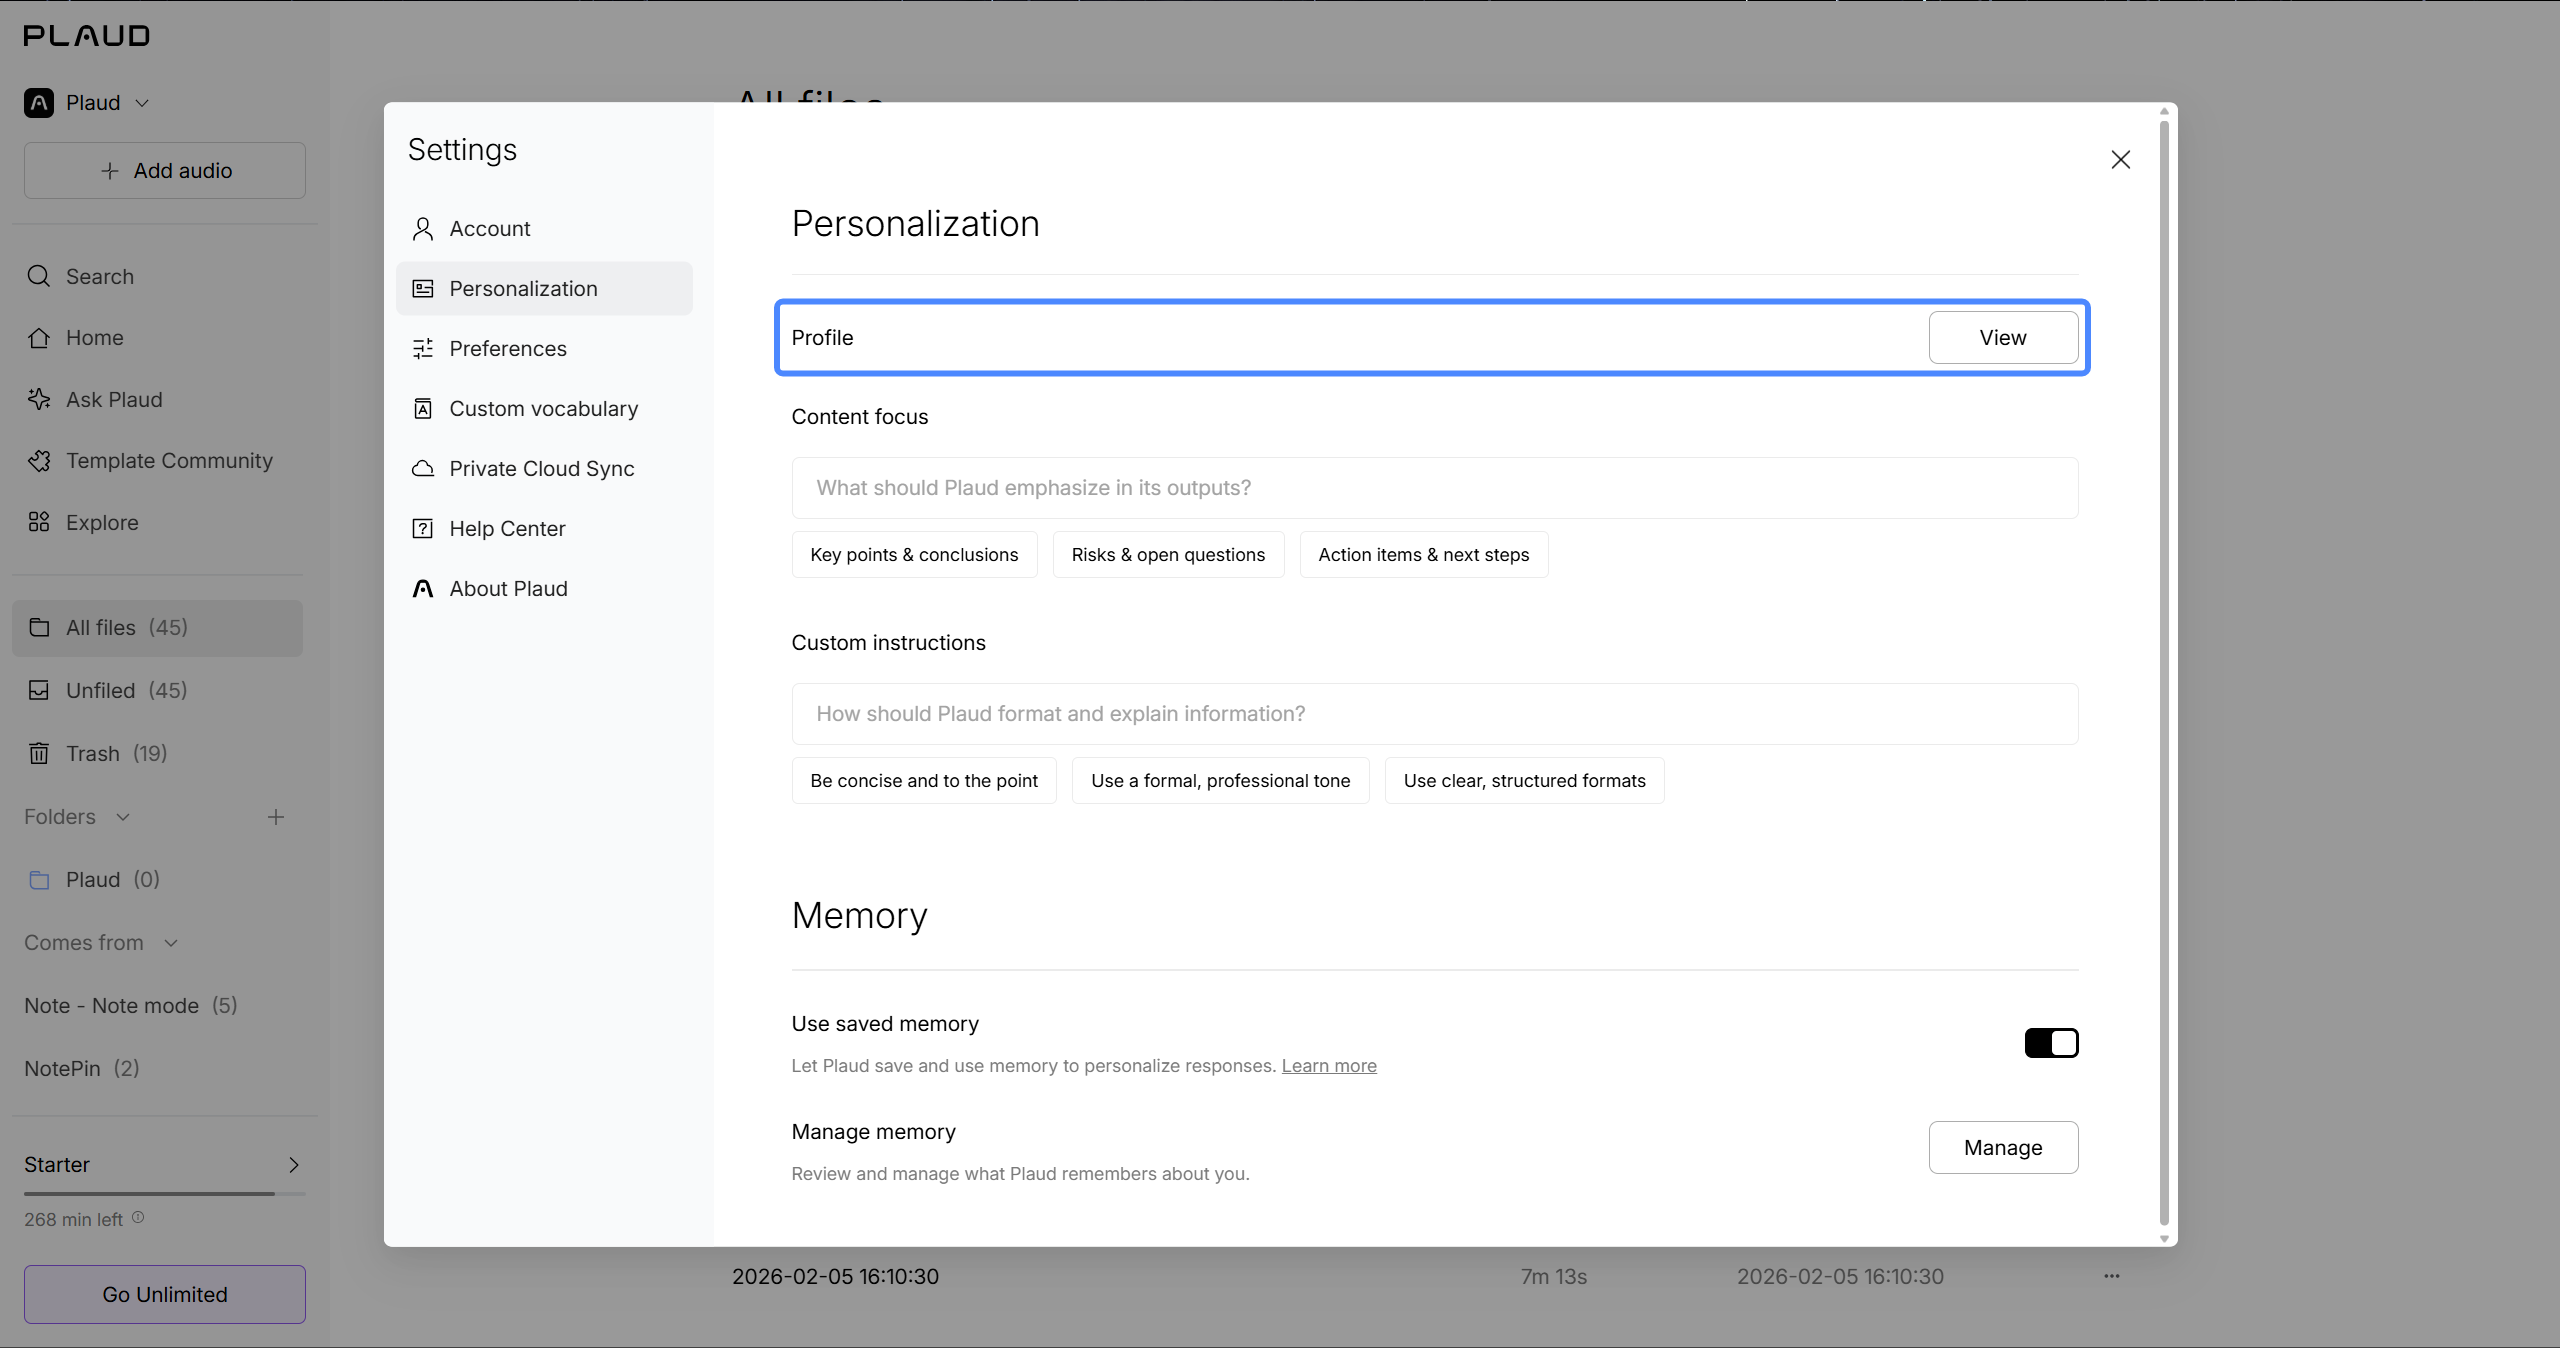
Task: Select the Personalization settings tab
Action: [544, 289]
